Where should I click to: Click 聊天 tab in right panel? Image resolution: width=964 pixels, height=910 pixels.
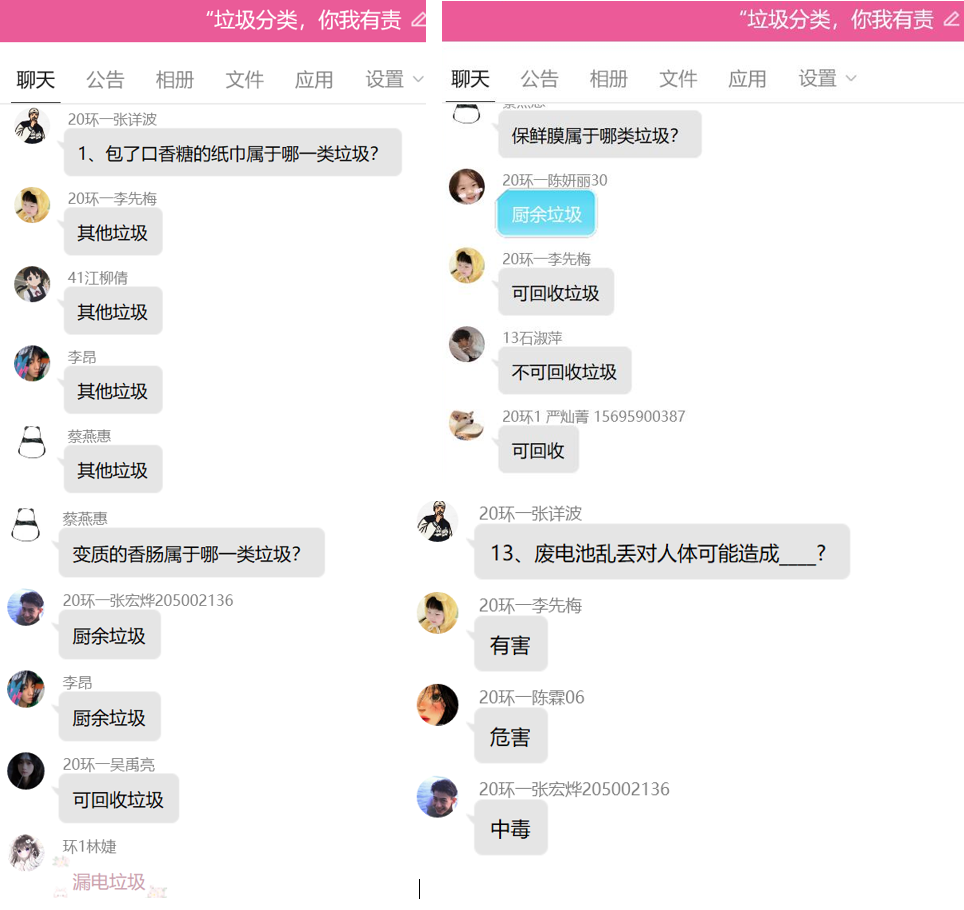(470, 79)
